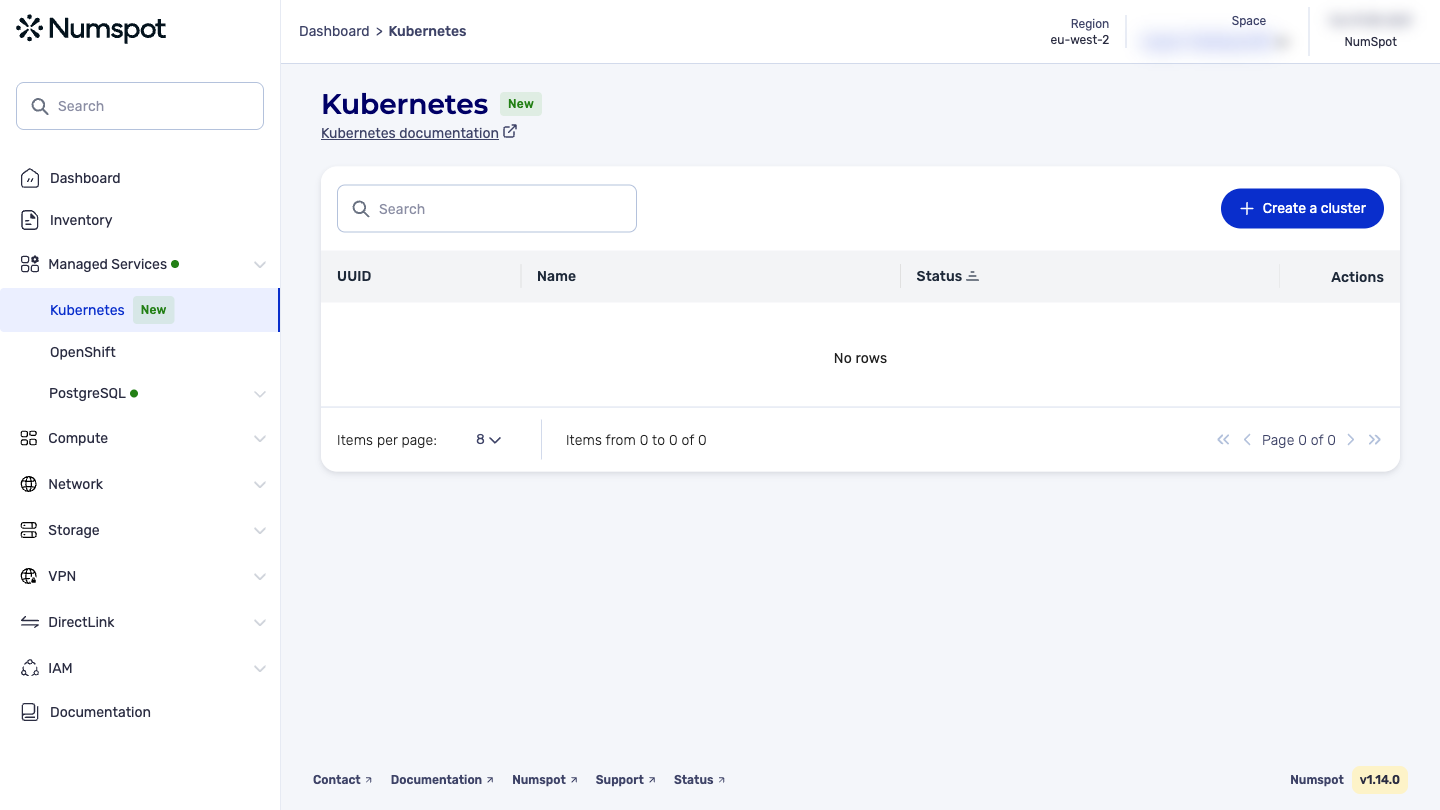Click the DirectLink arrows icon
The height and width of the screenshot is (810, 1440).
pyautogui.click(x=30, y=622)
